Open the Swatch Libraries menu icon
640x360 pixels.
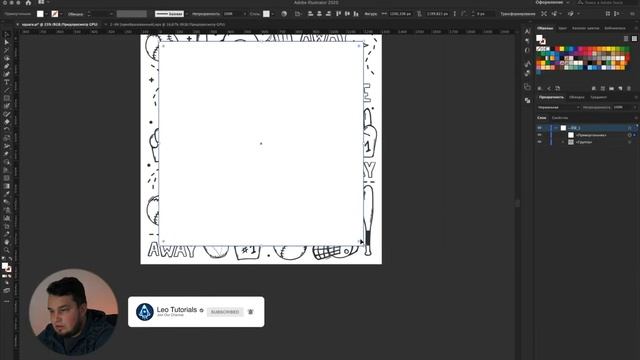539,88
